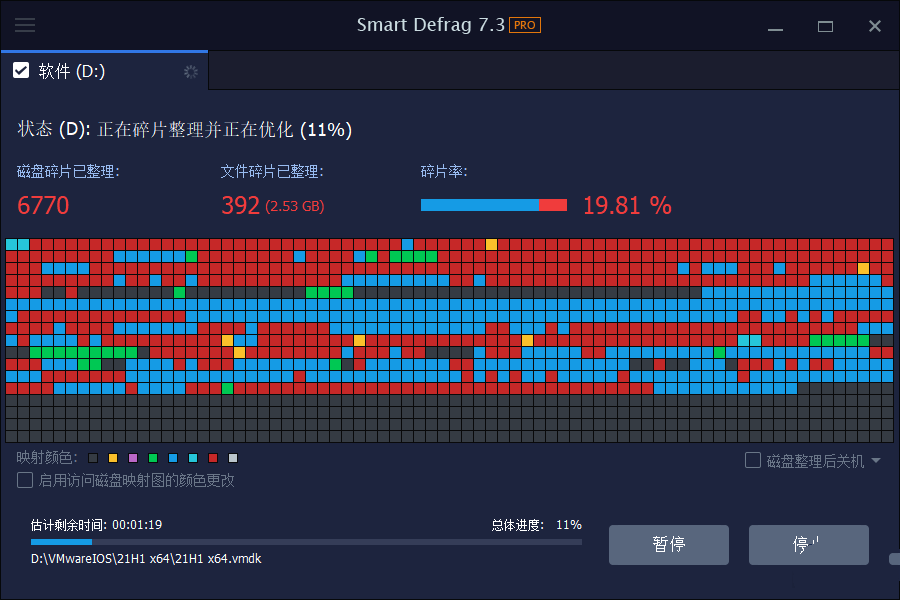
Task: Select the yellow map color swatch
Action: 112,458
